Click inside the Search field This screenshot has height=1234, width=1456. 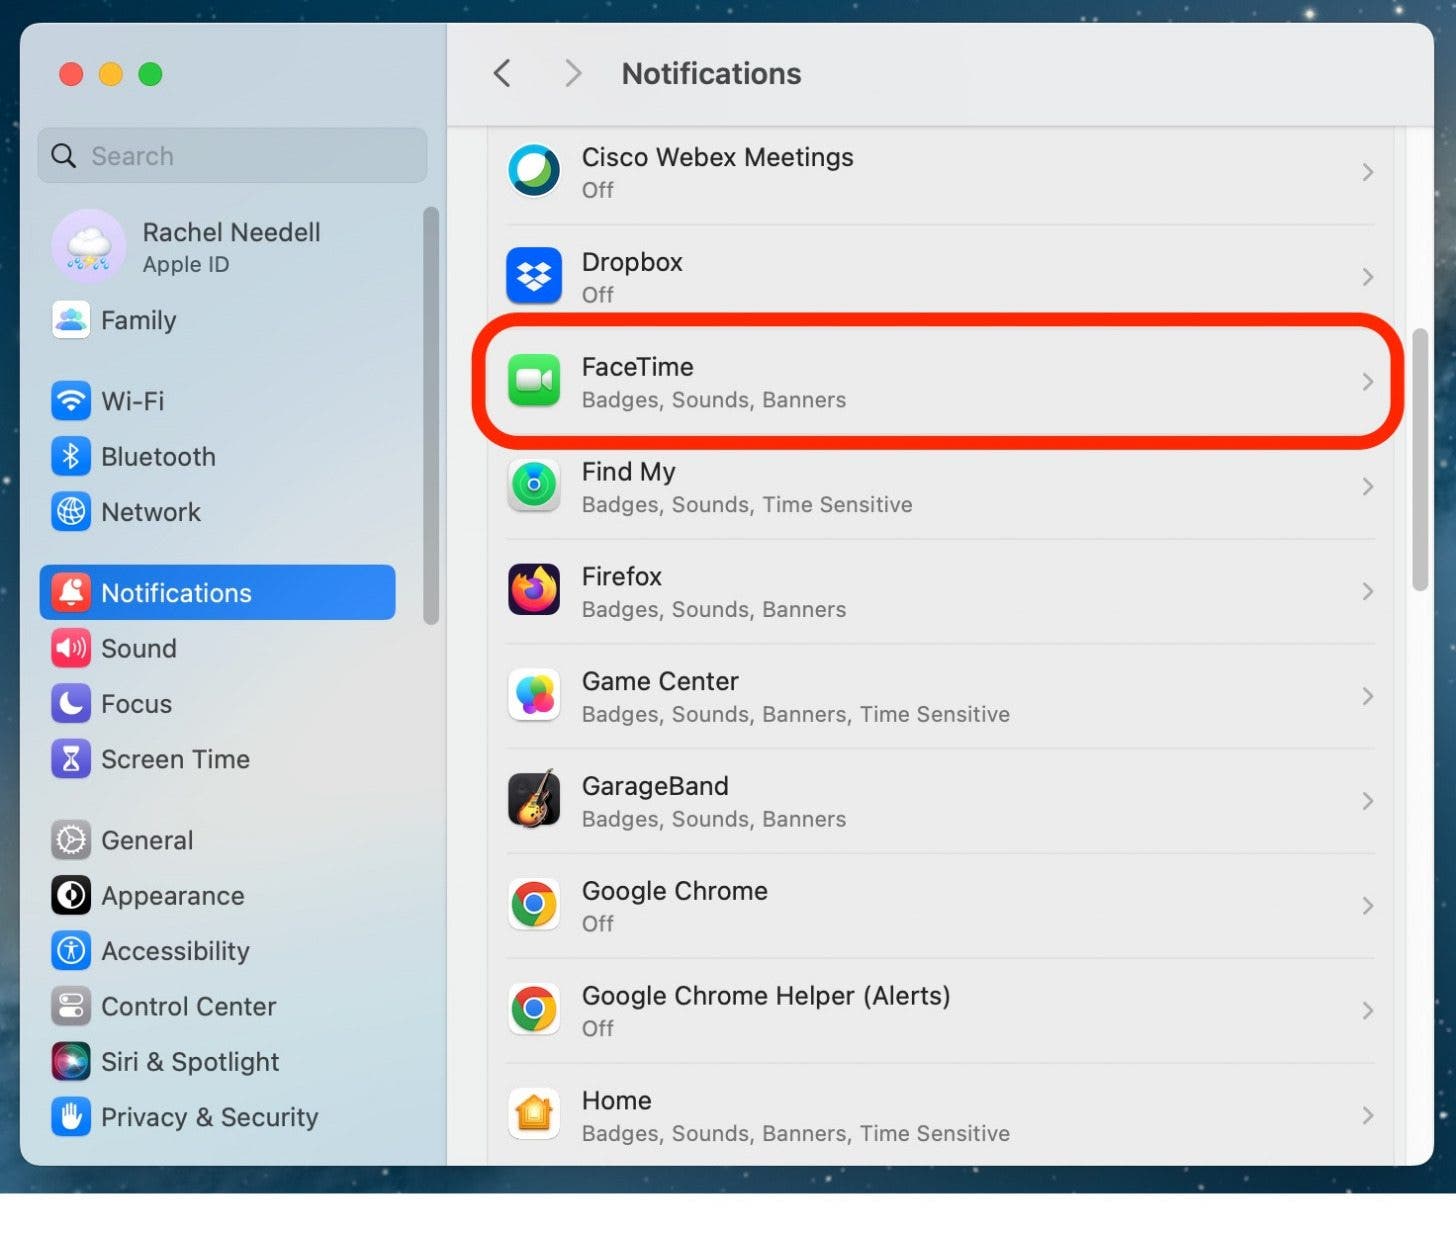(232, 155)
